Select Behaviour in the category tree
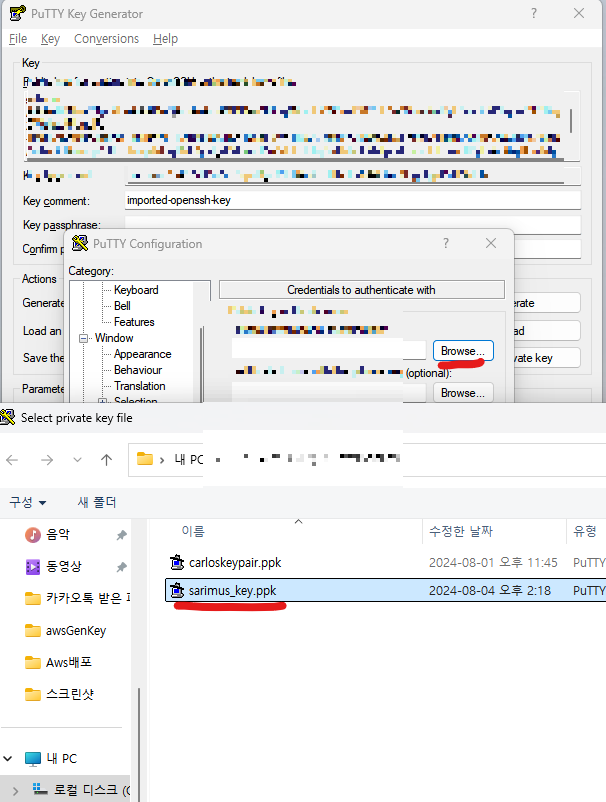 coord(138,370)
